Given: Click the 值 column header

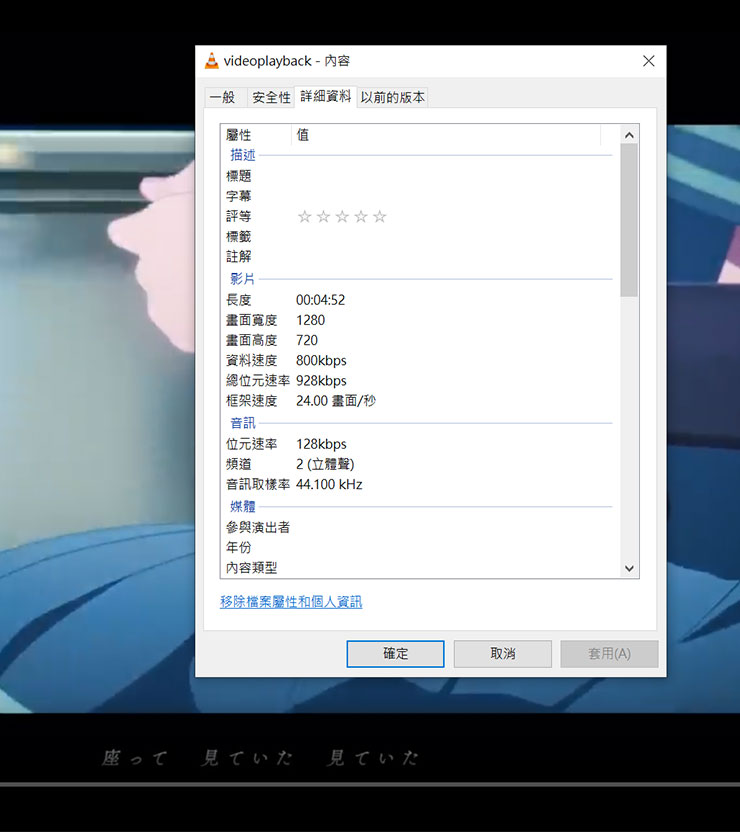Looking at the screenshot, I should (446, 135).
